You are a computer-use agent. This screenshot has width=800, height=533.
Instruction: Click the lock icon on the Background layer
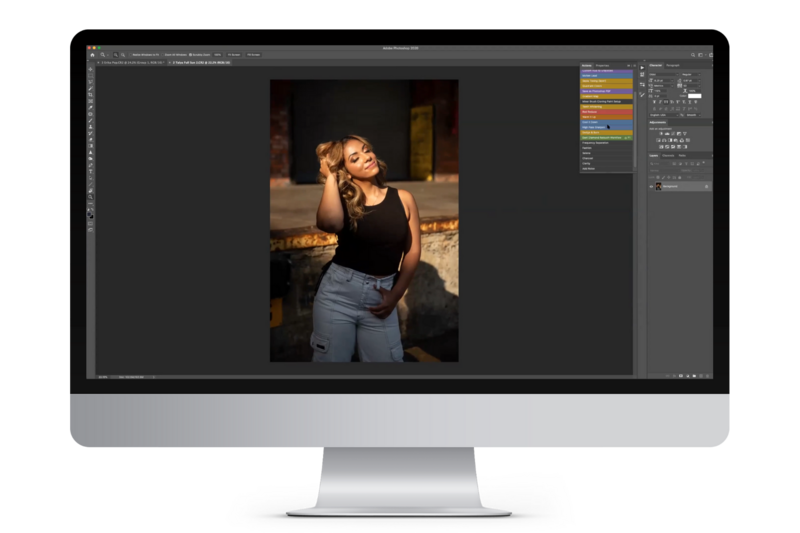[706, 186]
